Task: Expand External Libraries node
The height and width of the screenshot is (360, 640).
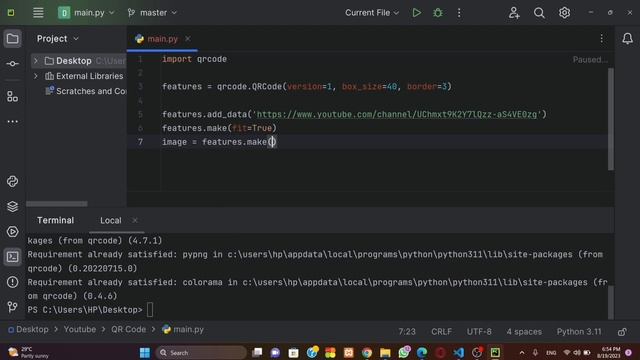Action: 36,76
